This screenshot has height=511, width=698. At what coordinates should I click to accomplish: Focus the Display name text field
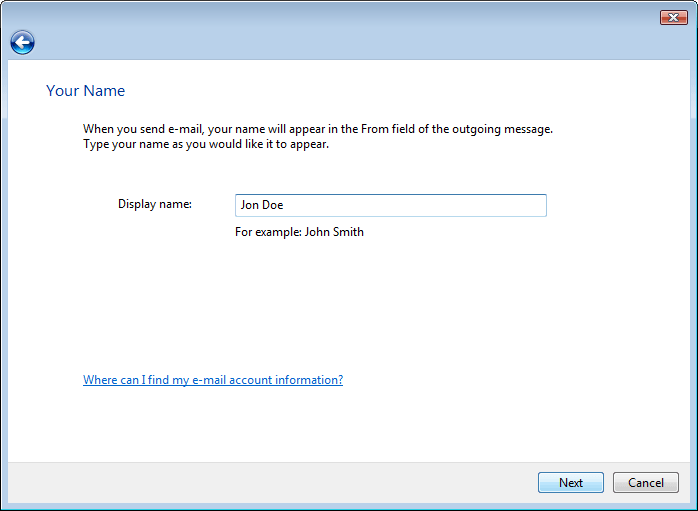click(390, 205)
